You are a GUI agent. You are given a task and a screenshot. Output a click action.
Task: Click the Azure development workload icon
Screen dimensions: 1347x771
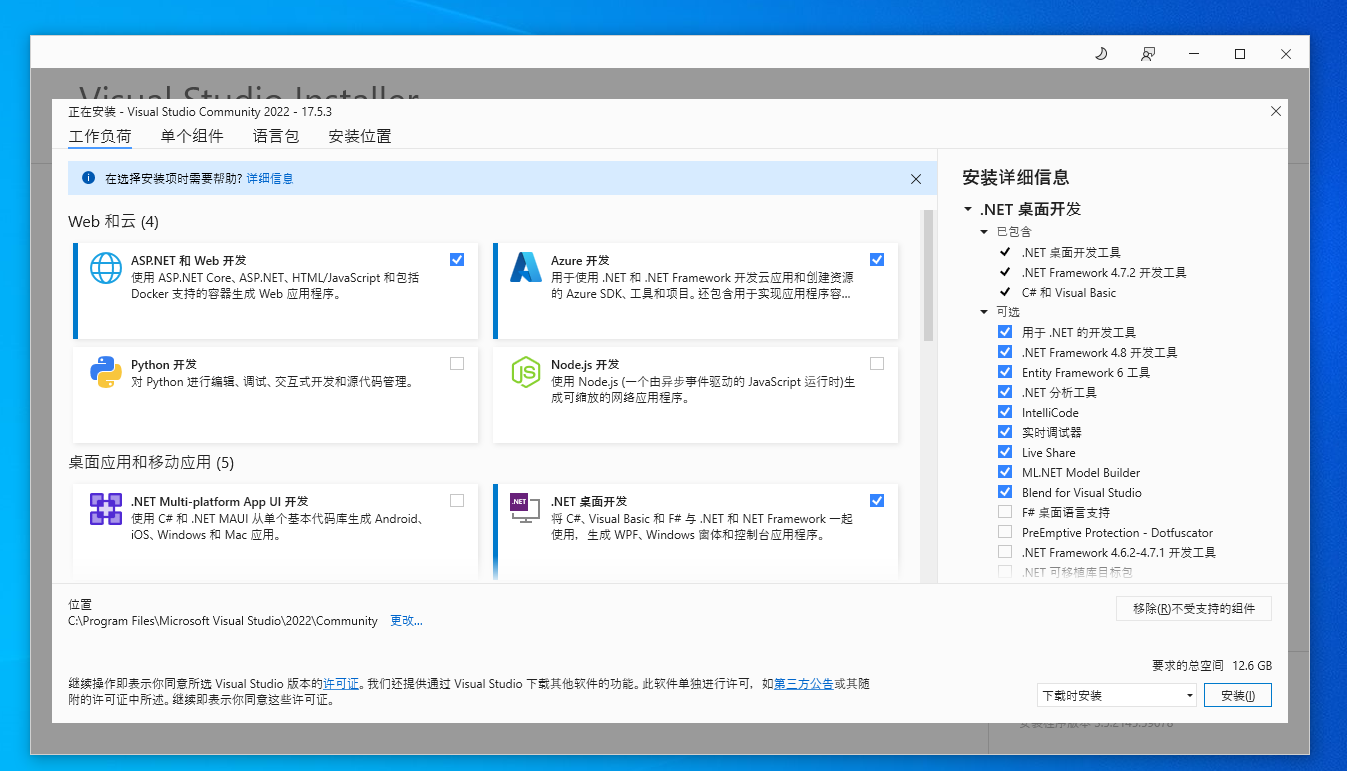pos(524,268)
